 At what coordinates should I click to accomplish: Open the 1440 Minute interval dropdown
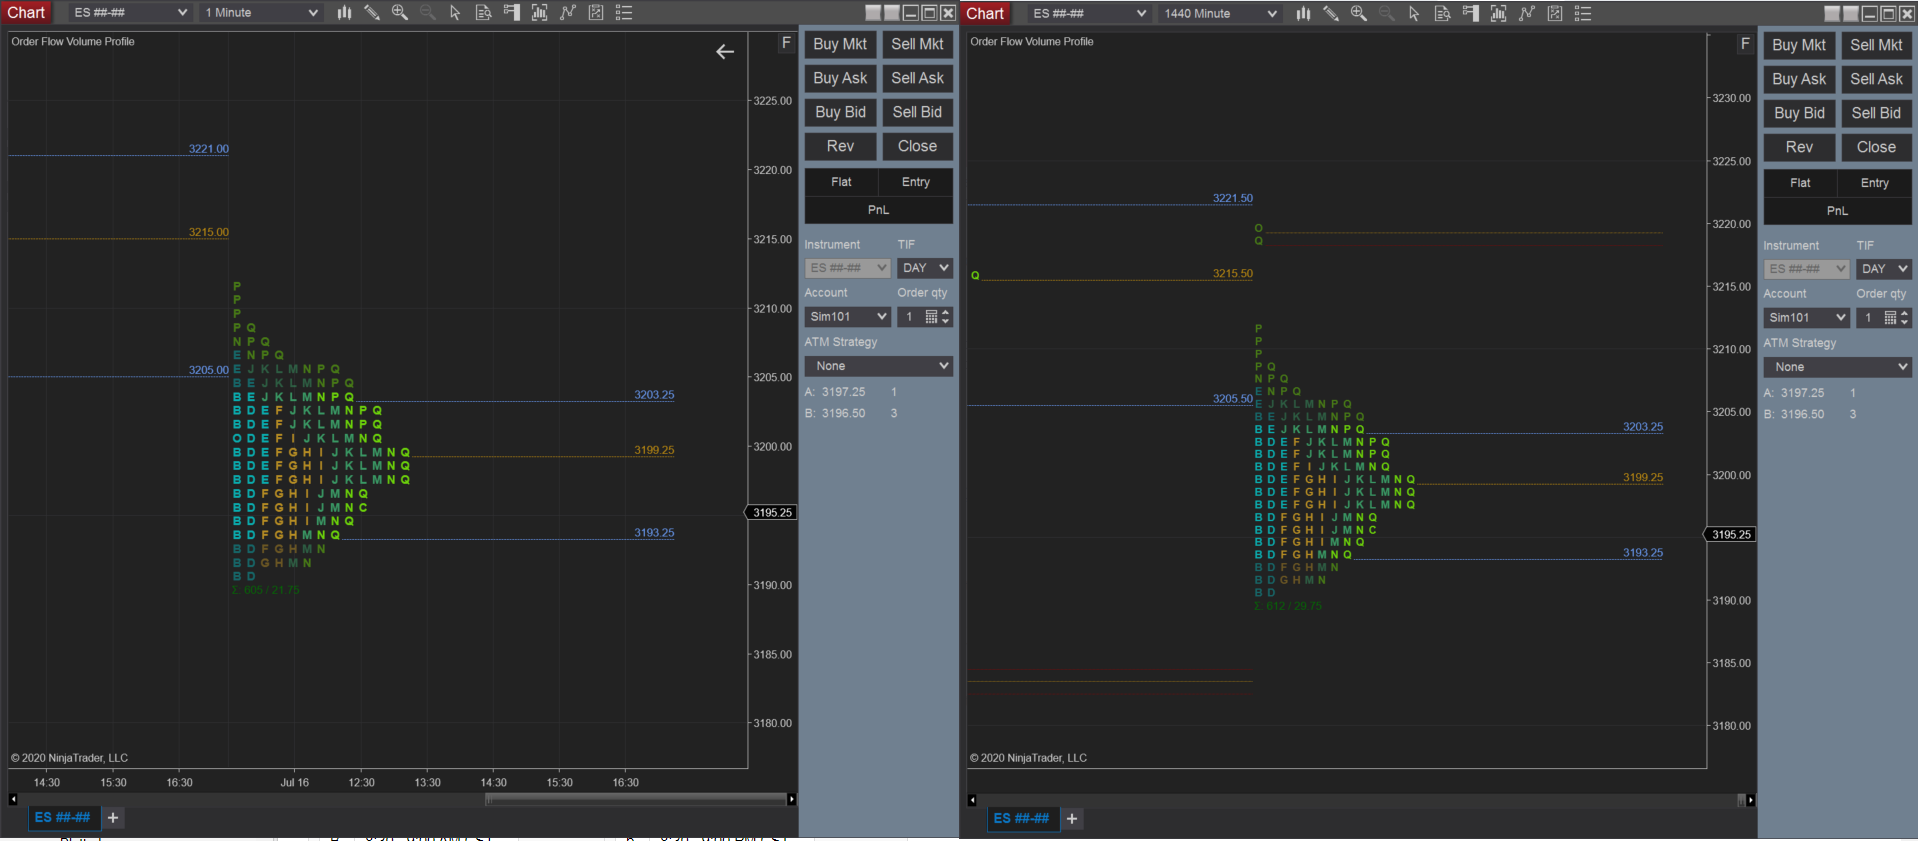pyautogui.click(x=1219, y=13)
